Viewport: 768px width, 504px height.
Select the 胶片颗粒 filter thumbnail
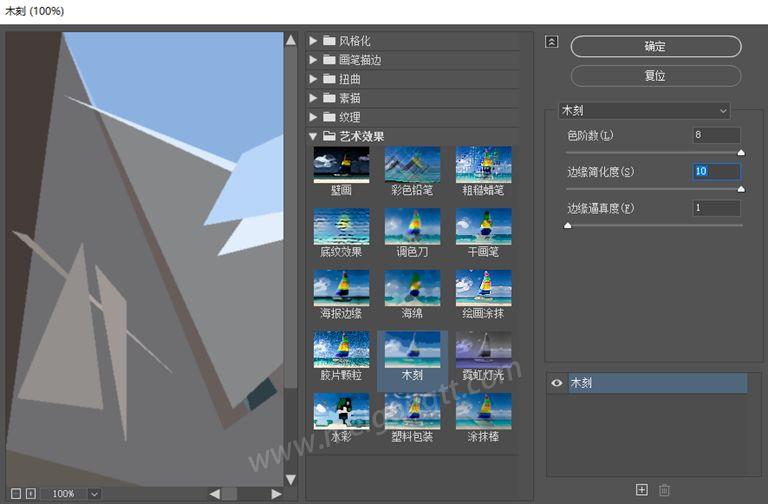click(x=341, y=350)
